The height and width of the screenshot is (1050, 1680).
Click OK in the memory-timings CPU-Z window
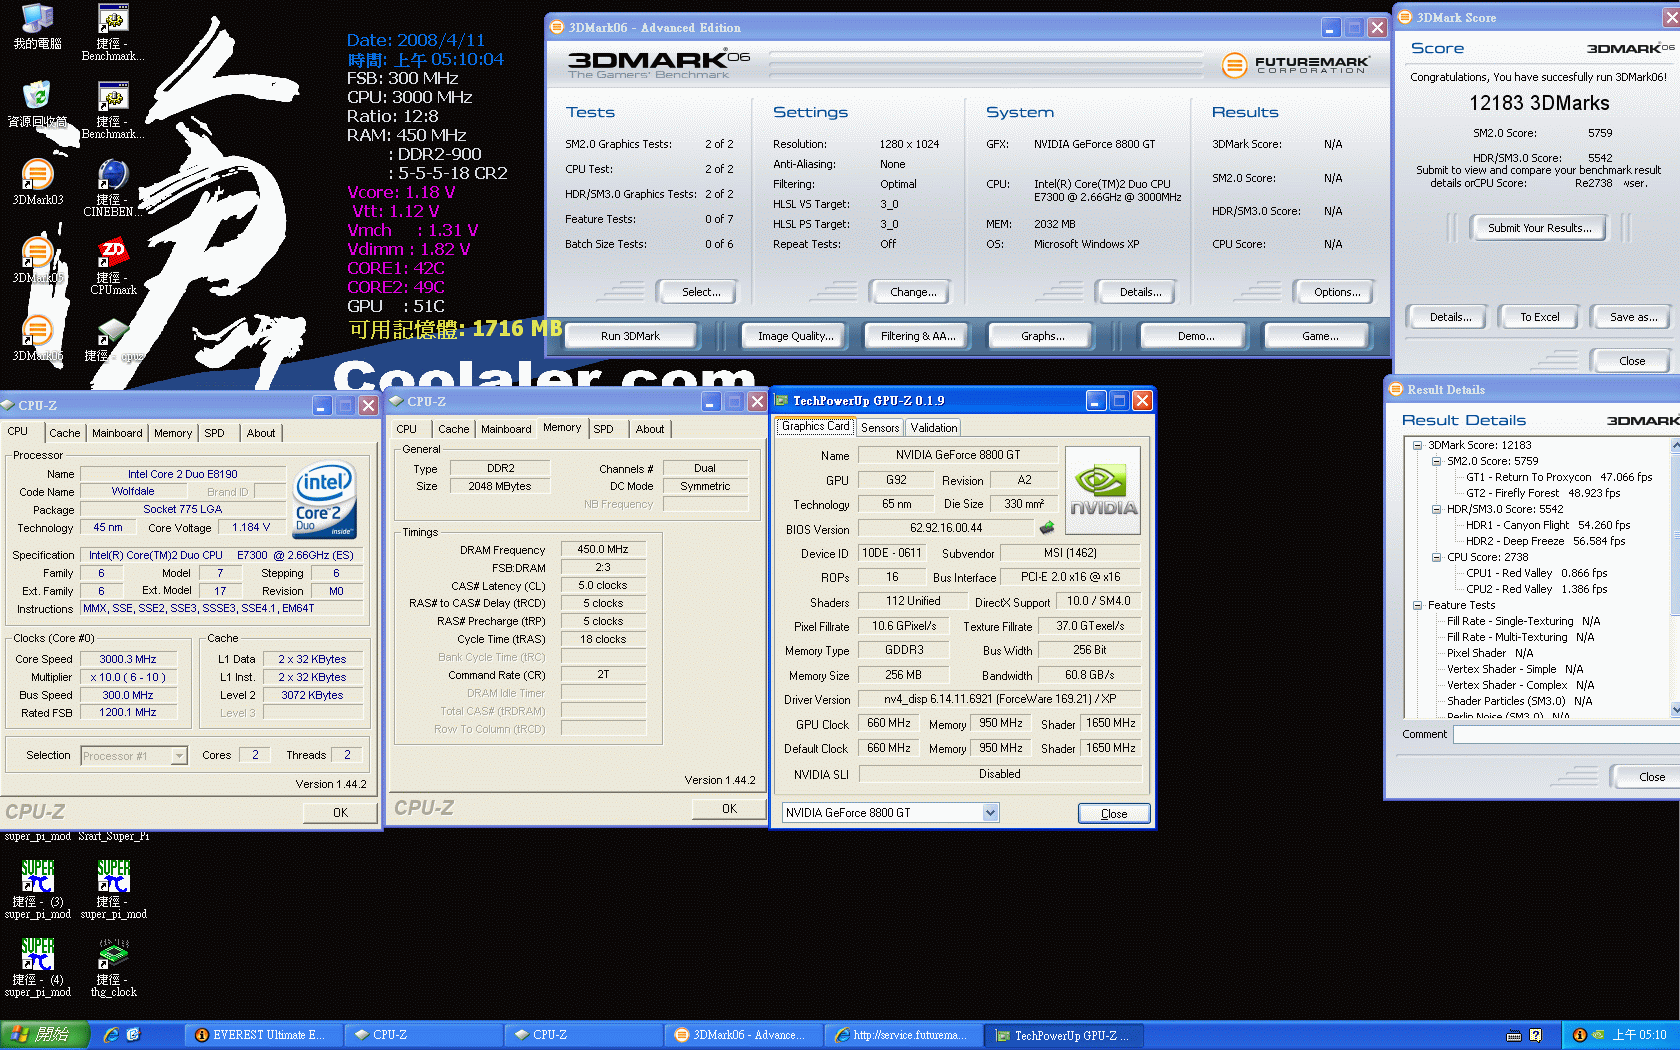[x=729, y=809]
